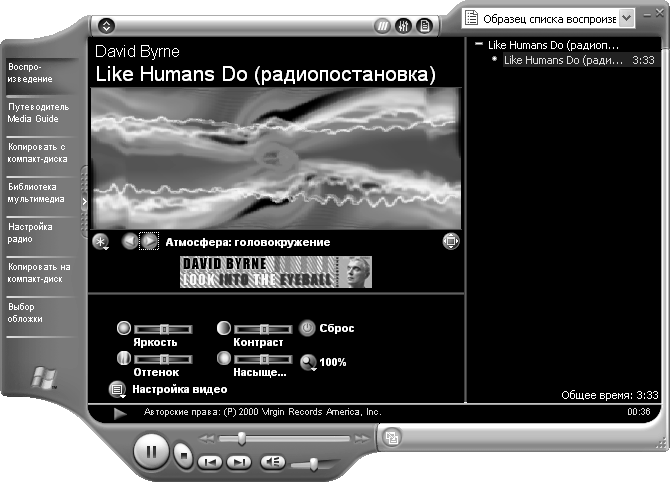Click the play status icon in status bar
Screen dimensions: 670x482
(x=120, y=414)
